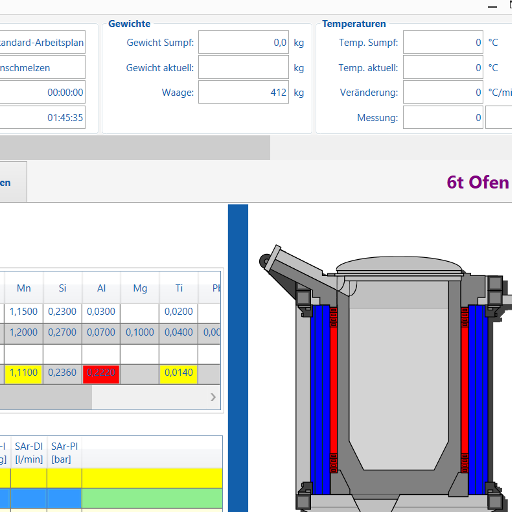The image size is (512, 512).
Task: Click the SAr-DI [l/min] column header
Action: click(x=29, y=452)
